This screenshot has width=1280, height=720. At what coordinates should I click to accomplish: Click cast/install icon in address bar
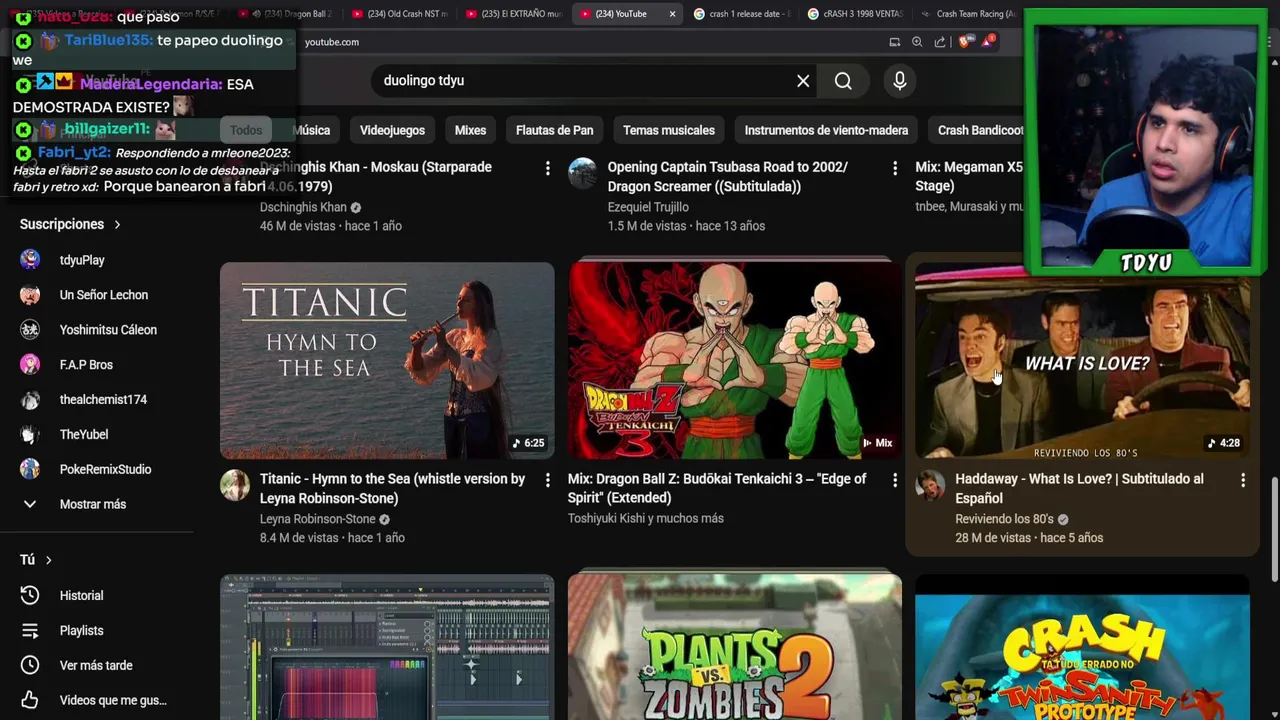pyautogui.click(x=894, y=42)
